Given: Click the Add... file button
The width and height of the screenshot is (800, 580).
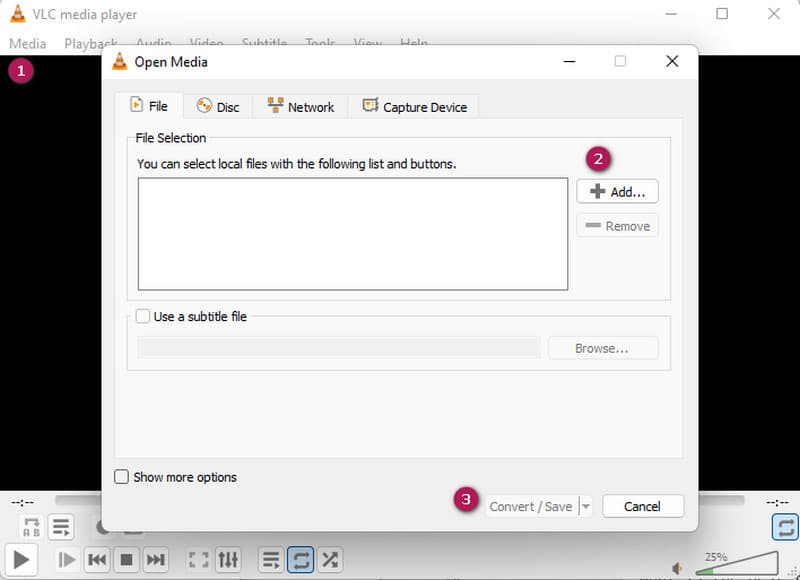Looking at the screenshot, I should click(617, 191).
